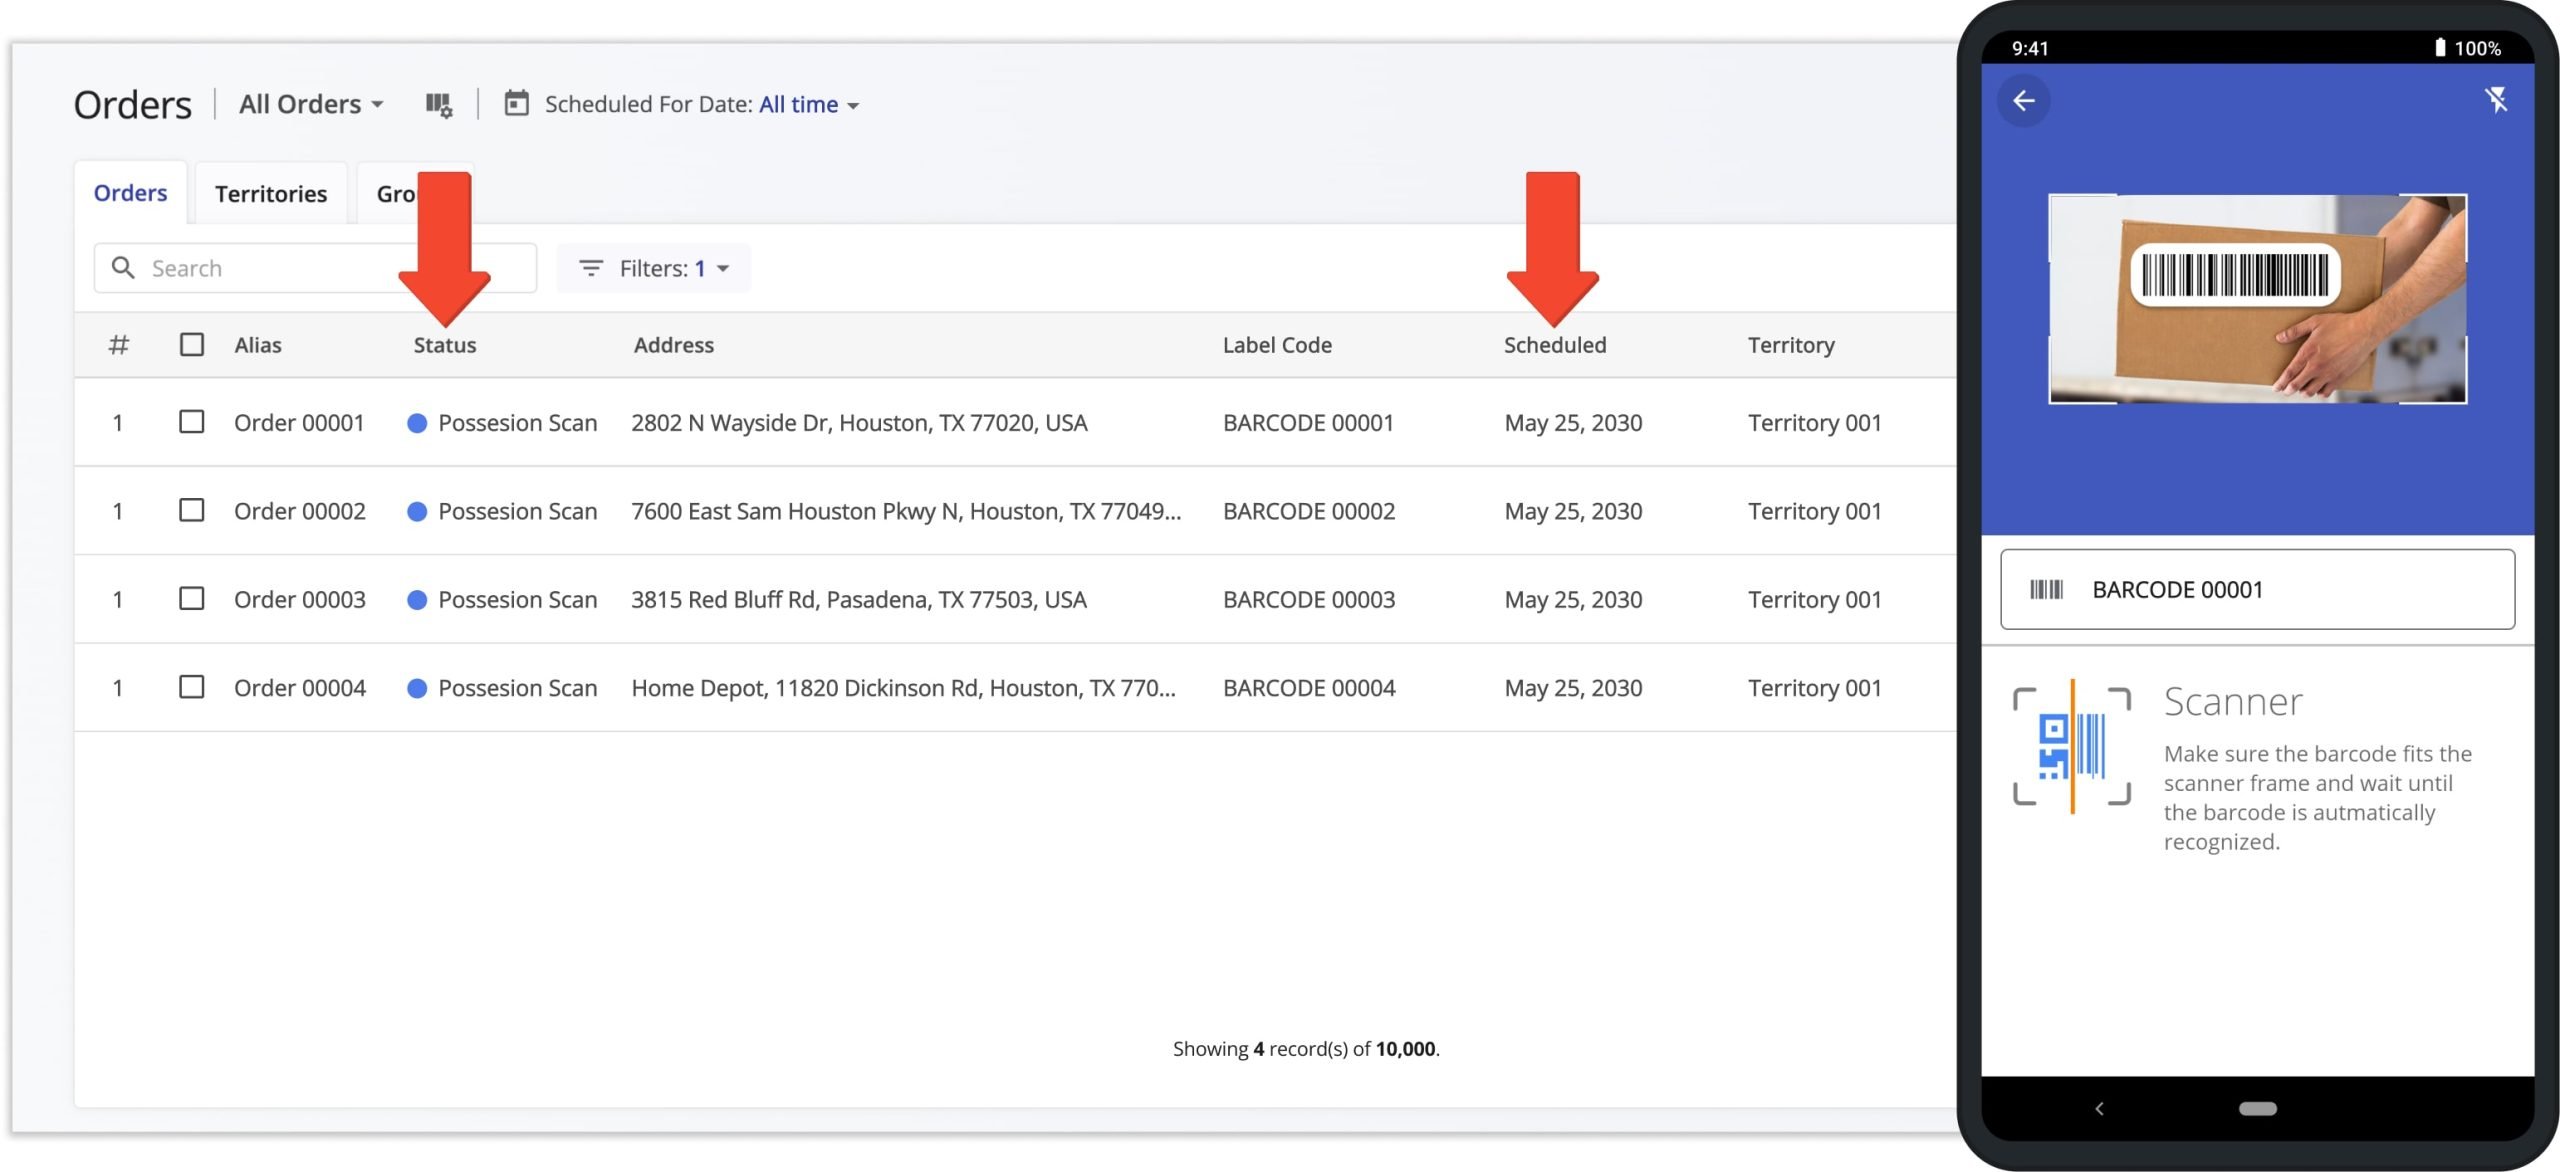This screenshot has height=1172, width=2560.
Task: Tap the Android home pill button
Action: (2257, 1108)
